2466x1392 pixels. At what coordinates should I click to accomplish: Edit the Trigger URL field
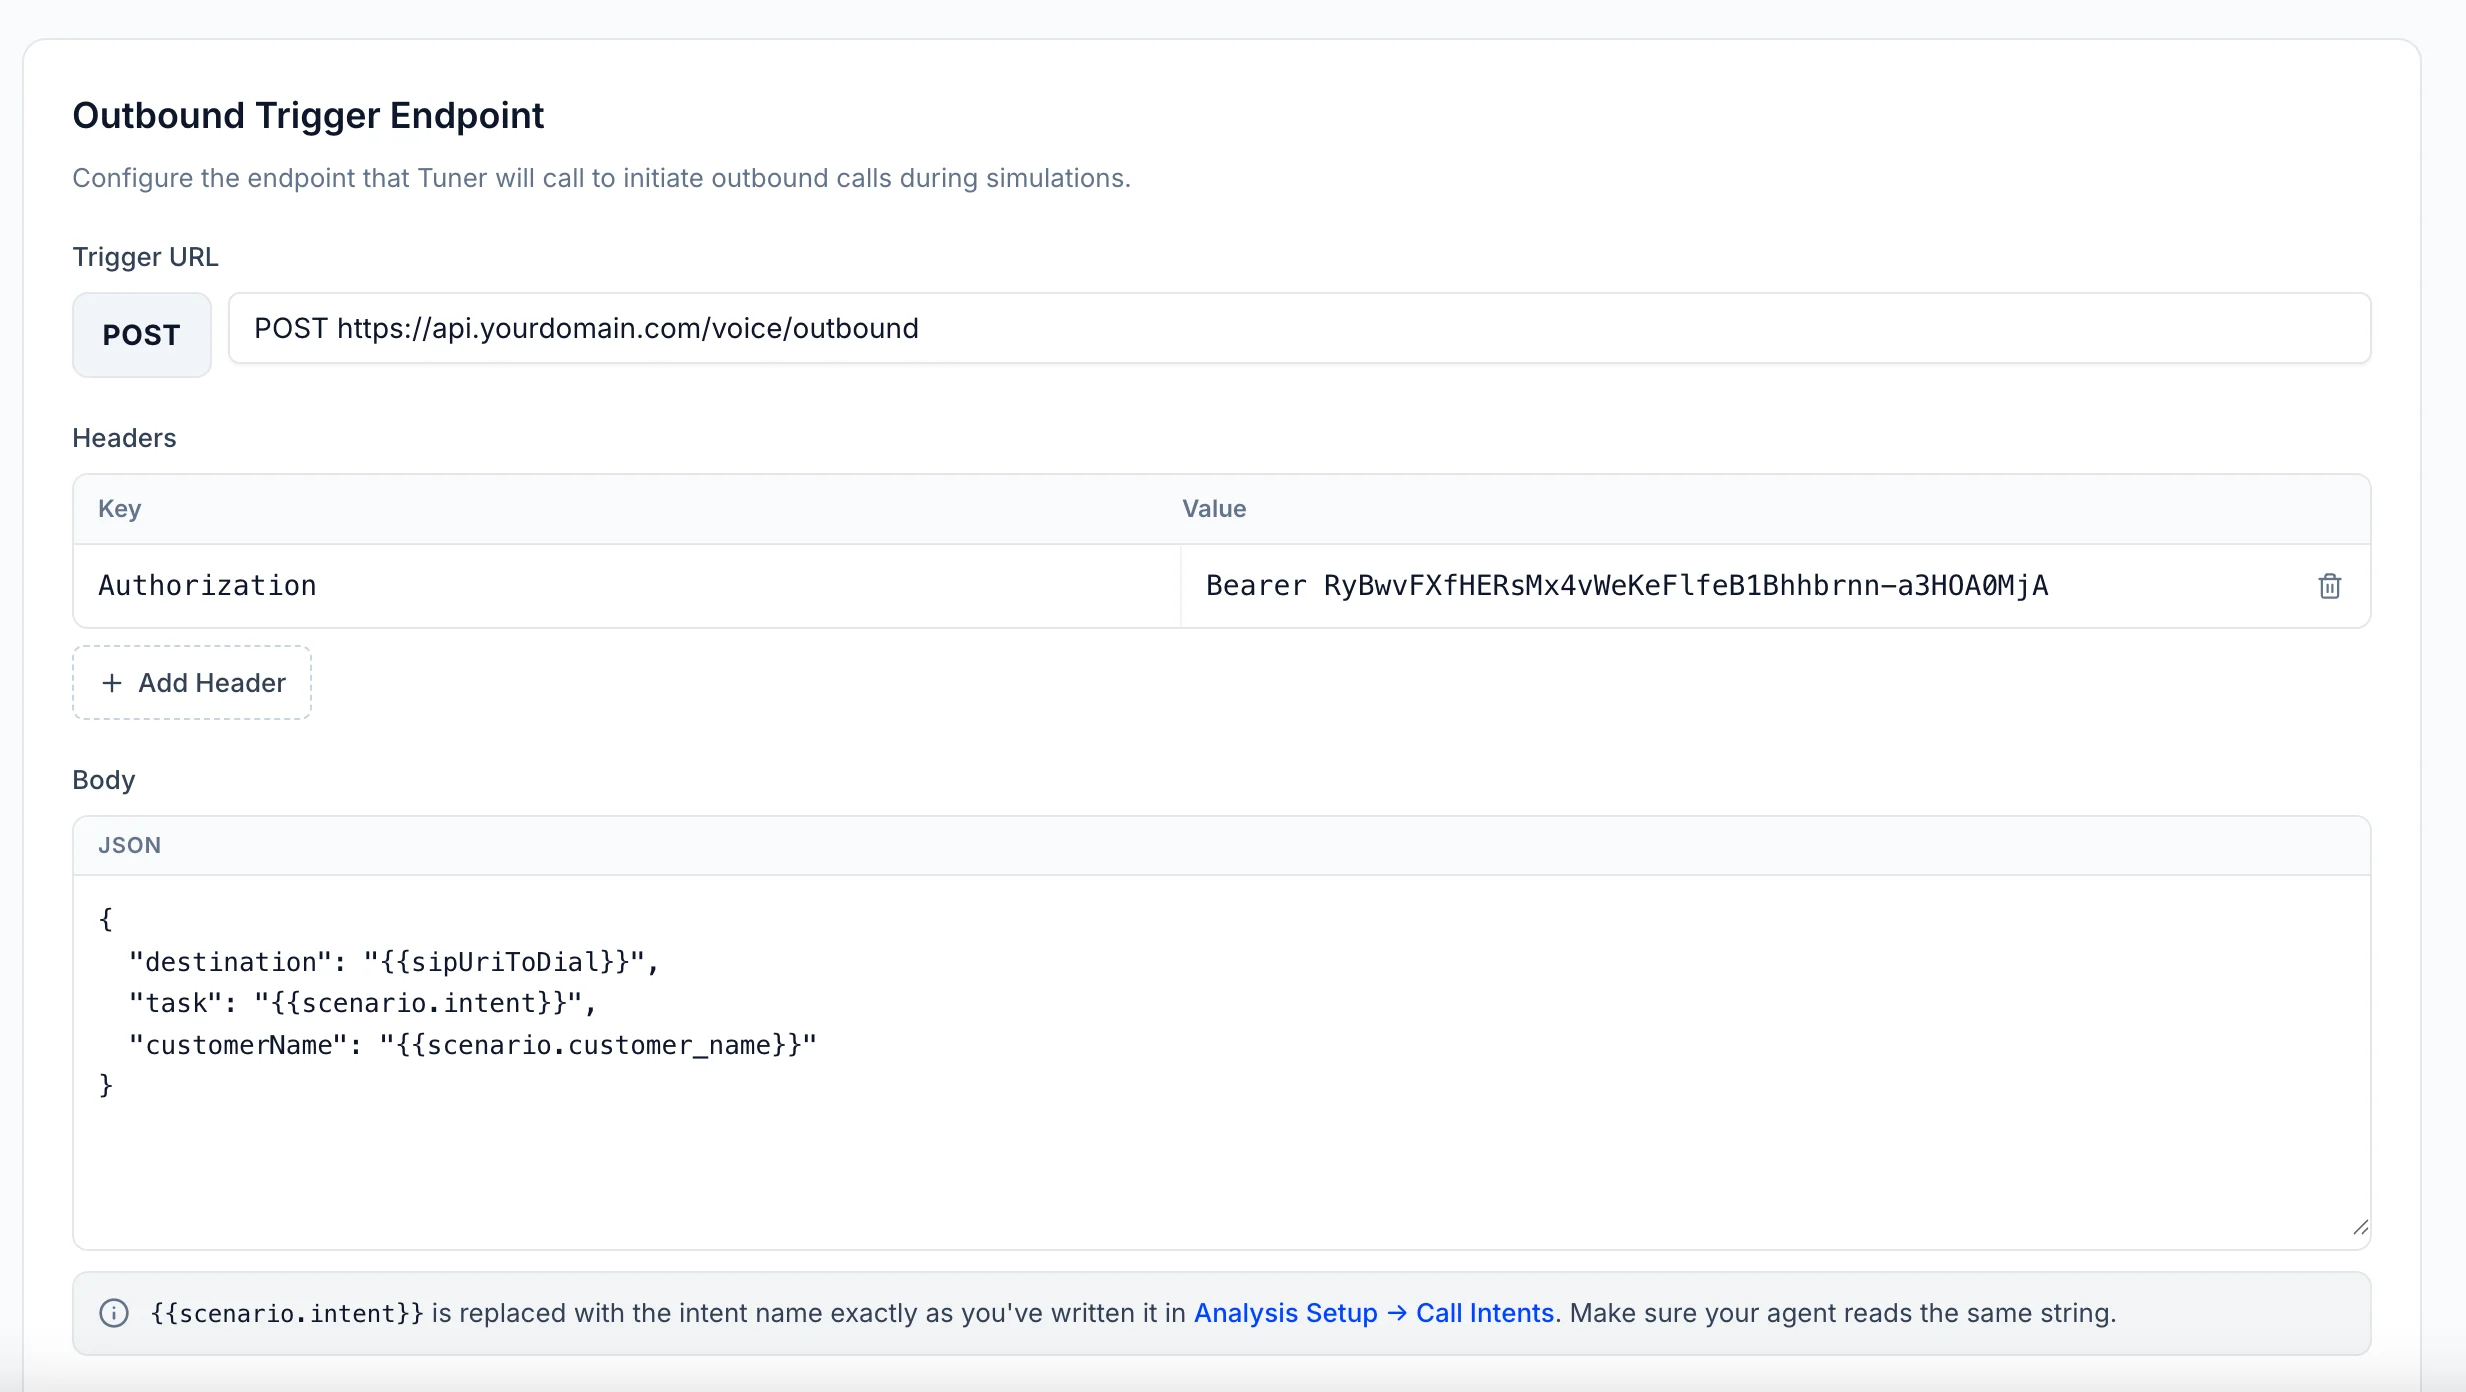[1299, 328]
